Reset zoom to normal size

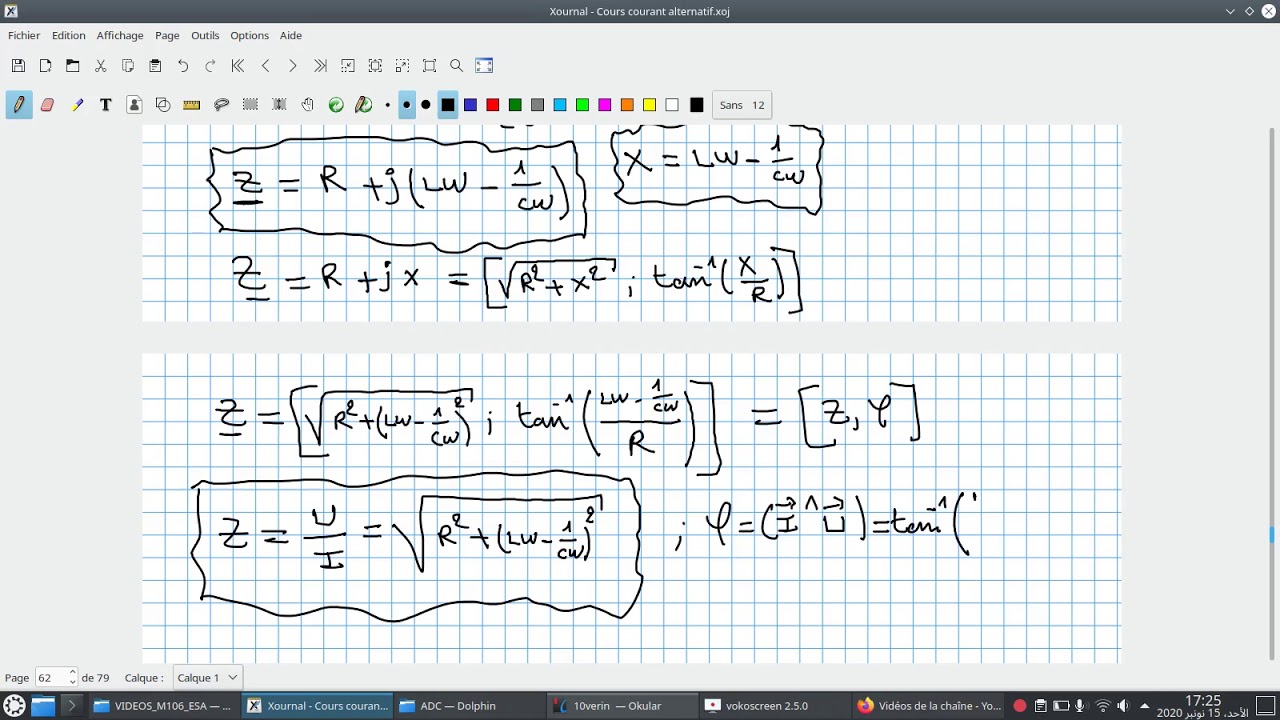430,66
